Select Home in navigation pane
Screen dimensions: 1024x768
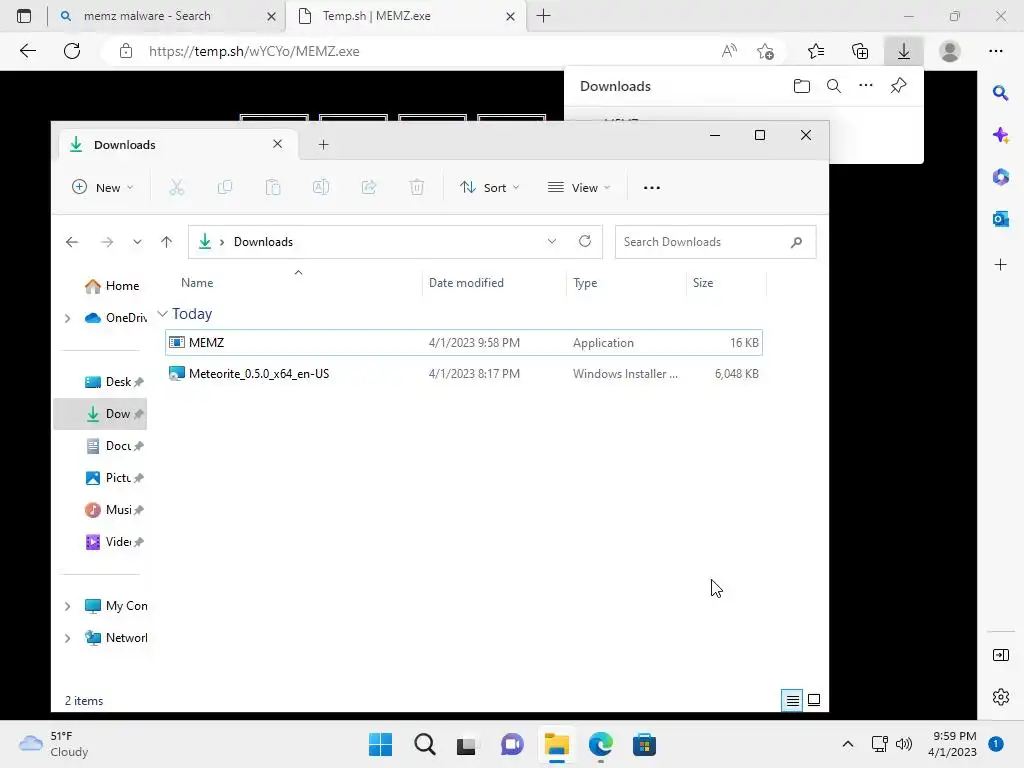111,286
